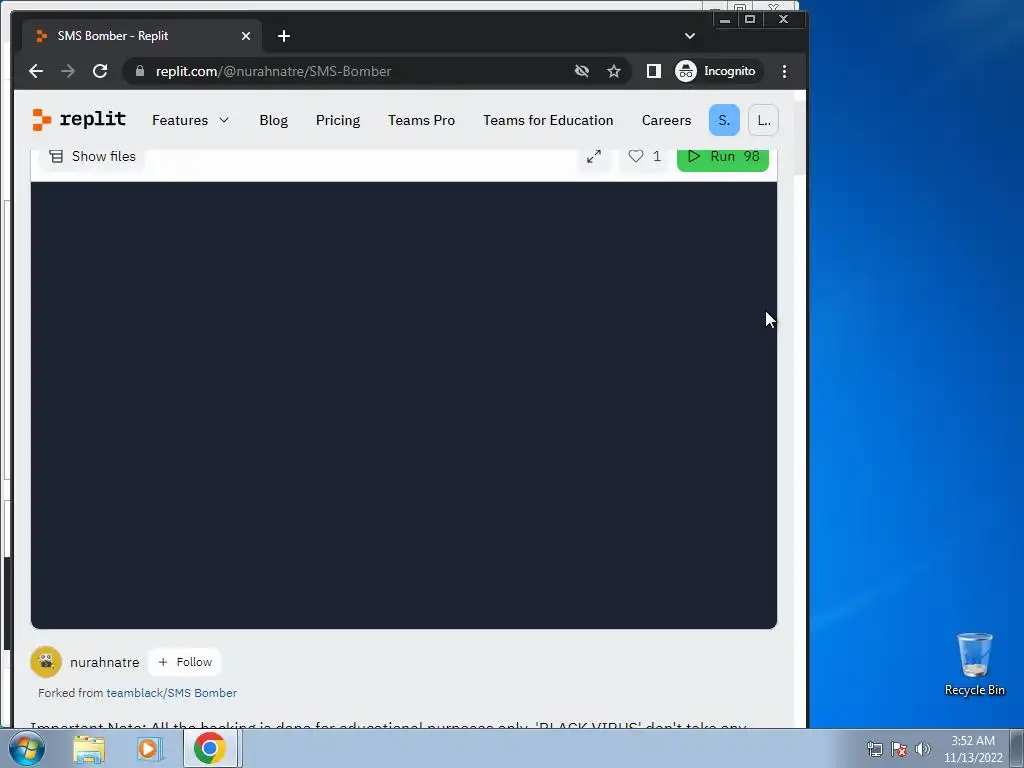The image size is (1024, 768).
Task: Open the Blog menu item
Action: pos(273,120)
